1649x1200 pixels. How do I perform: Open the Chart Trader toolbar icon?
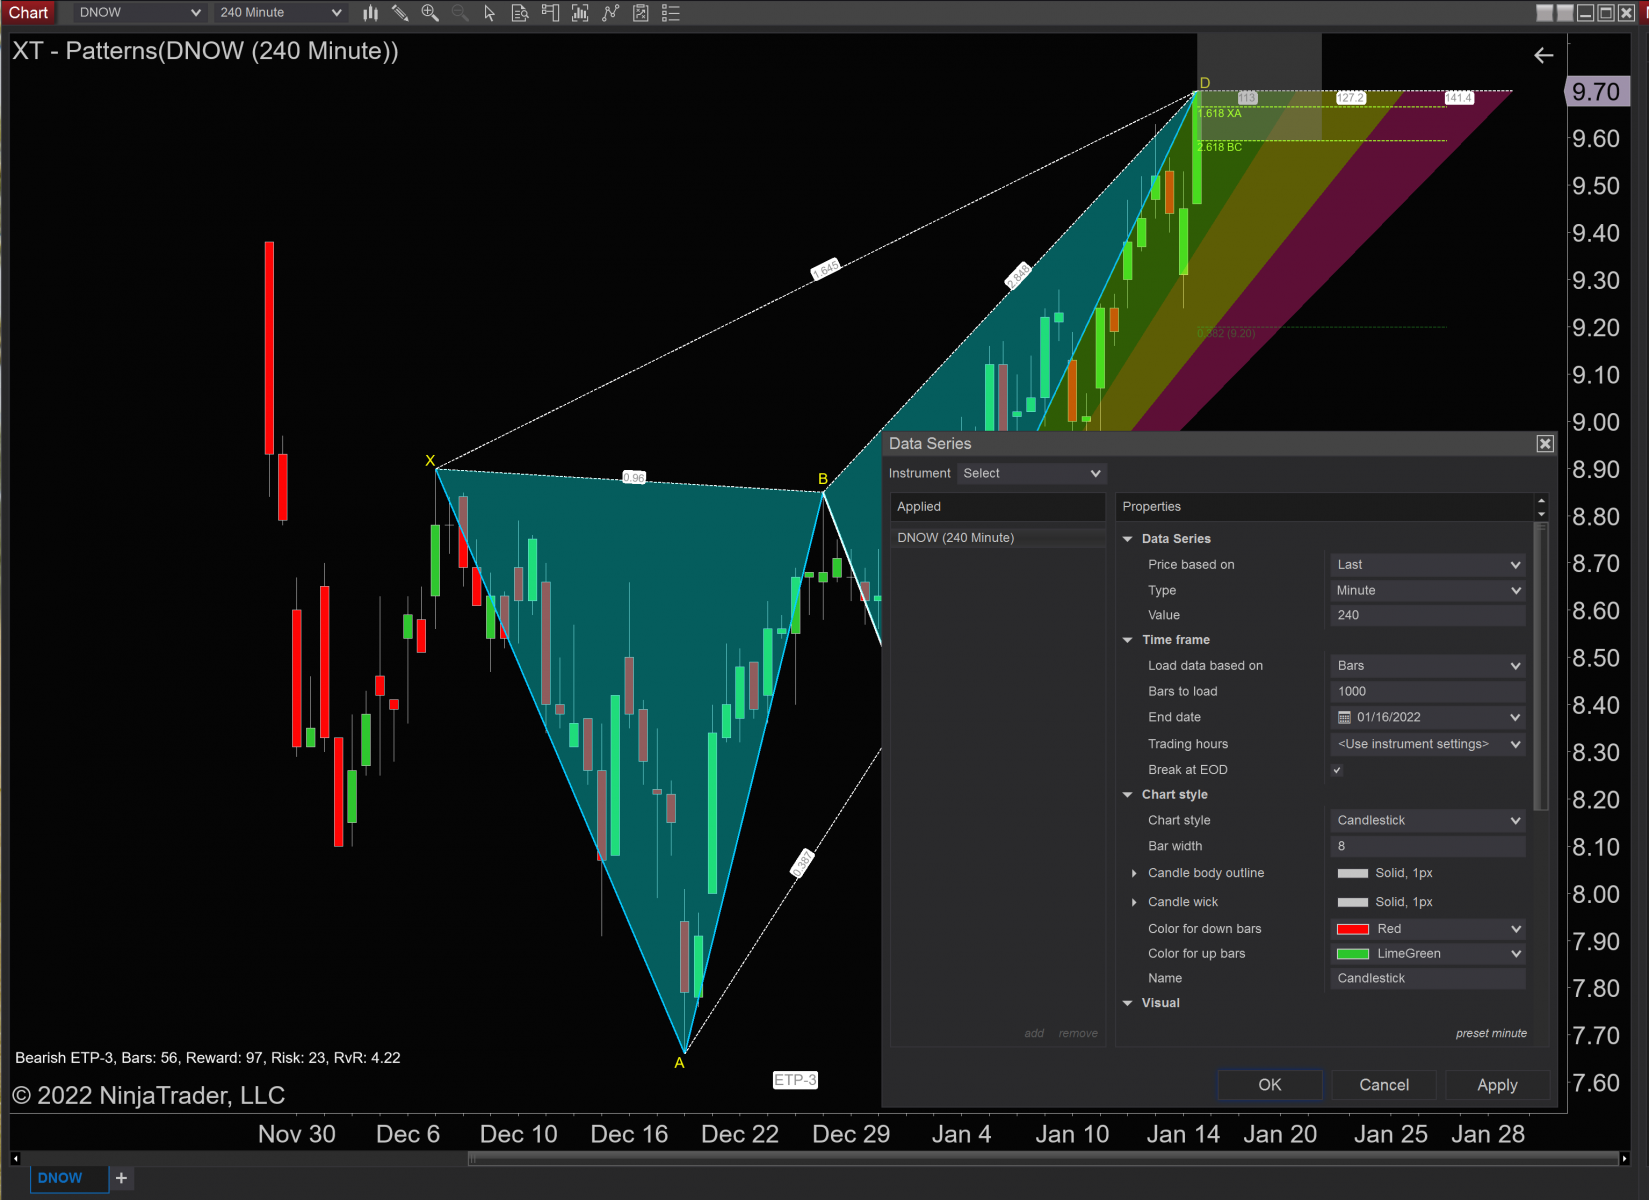[550, 13]
